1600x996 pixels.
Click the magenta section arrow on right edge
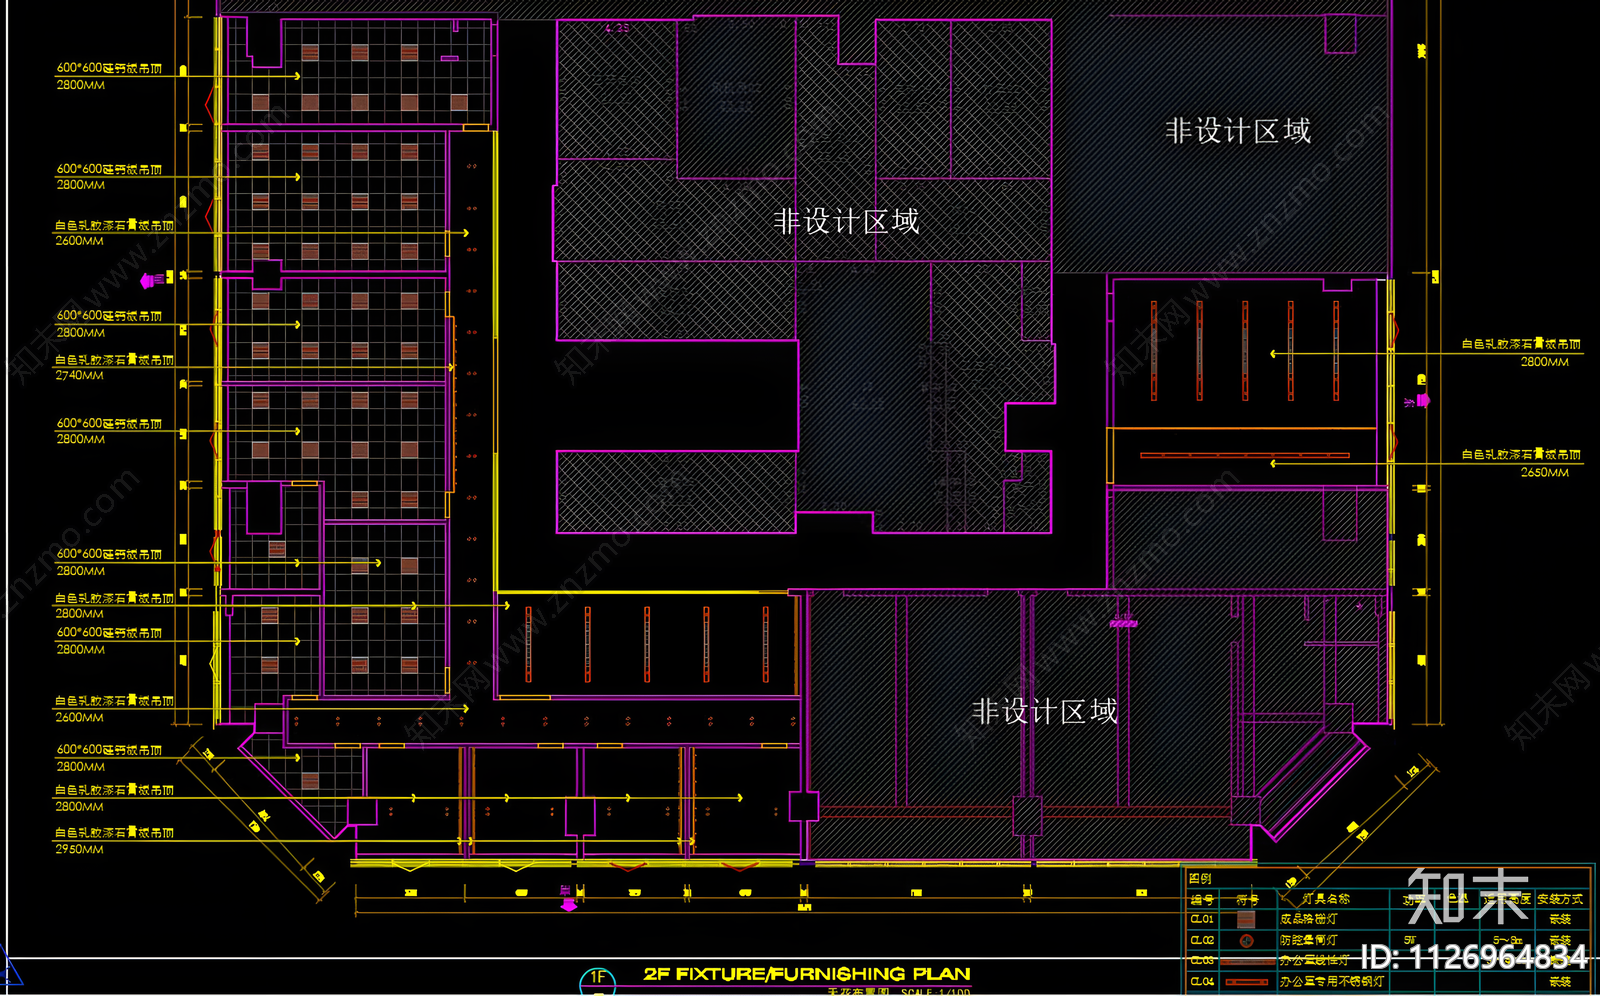pos(1422,401)
